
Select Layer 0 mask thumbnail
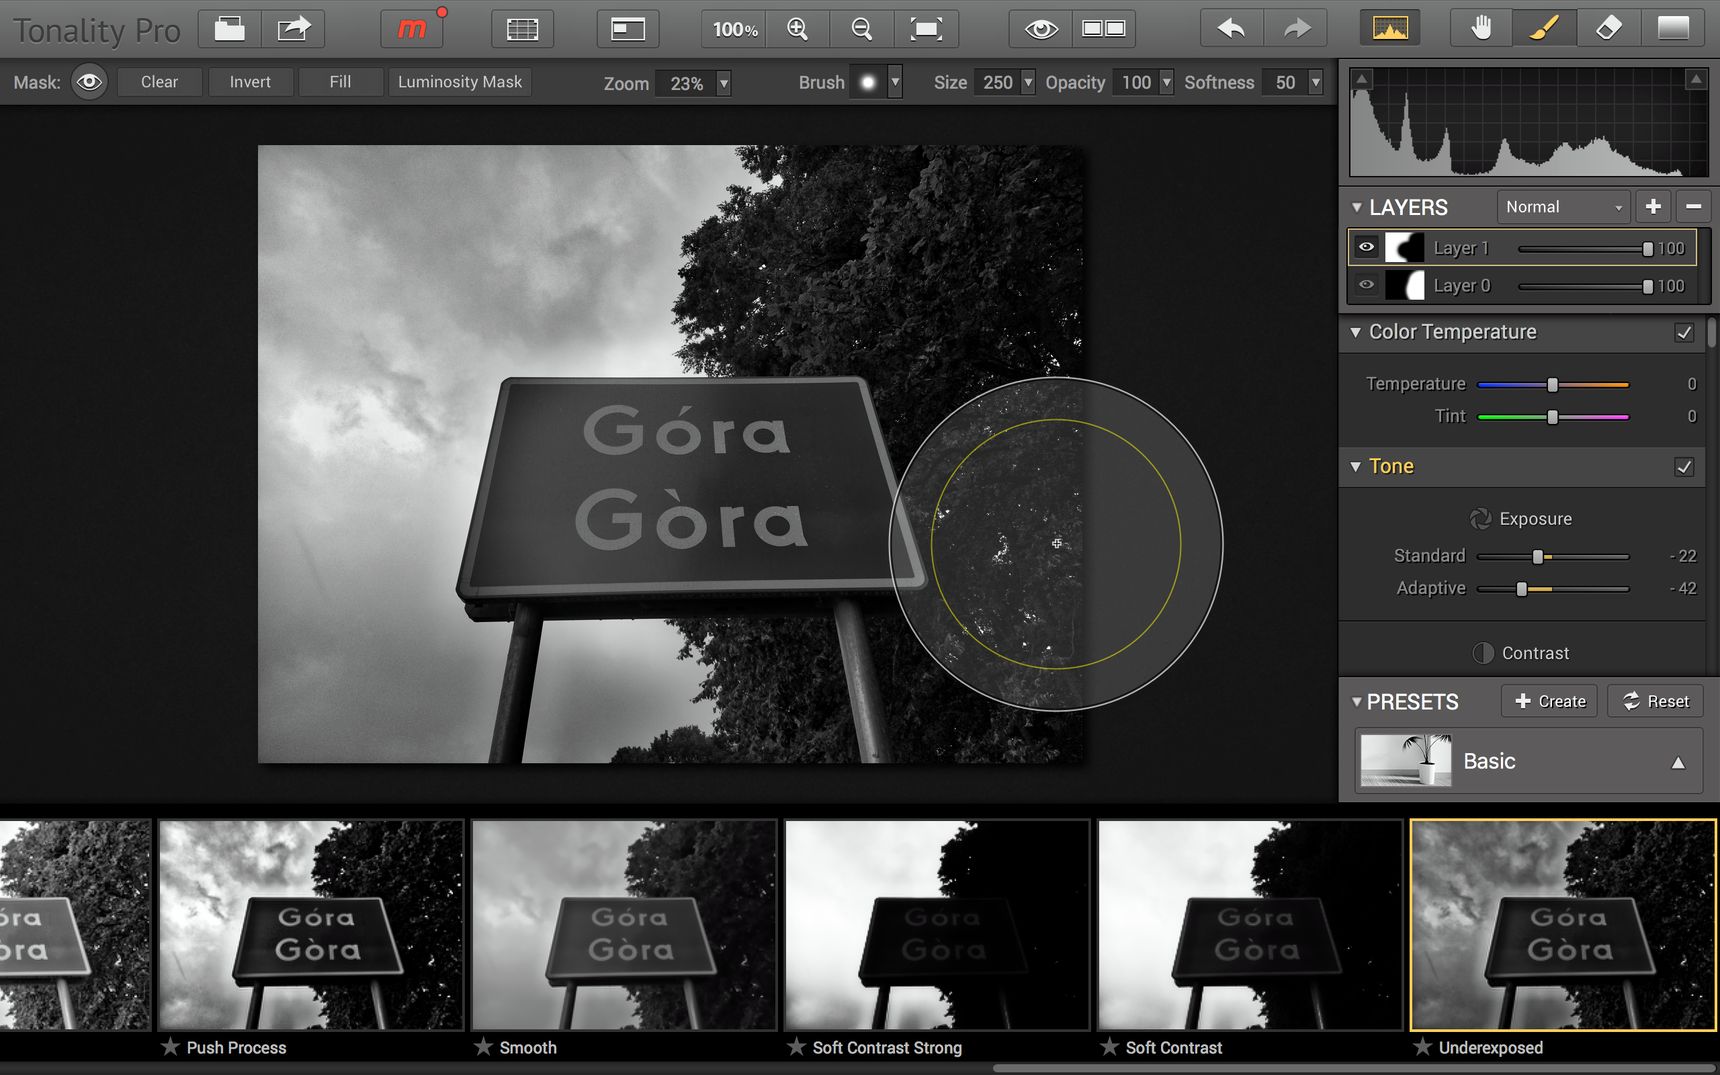pos(1404,285)
